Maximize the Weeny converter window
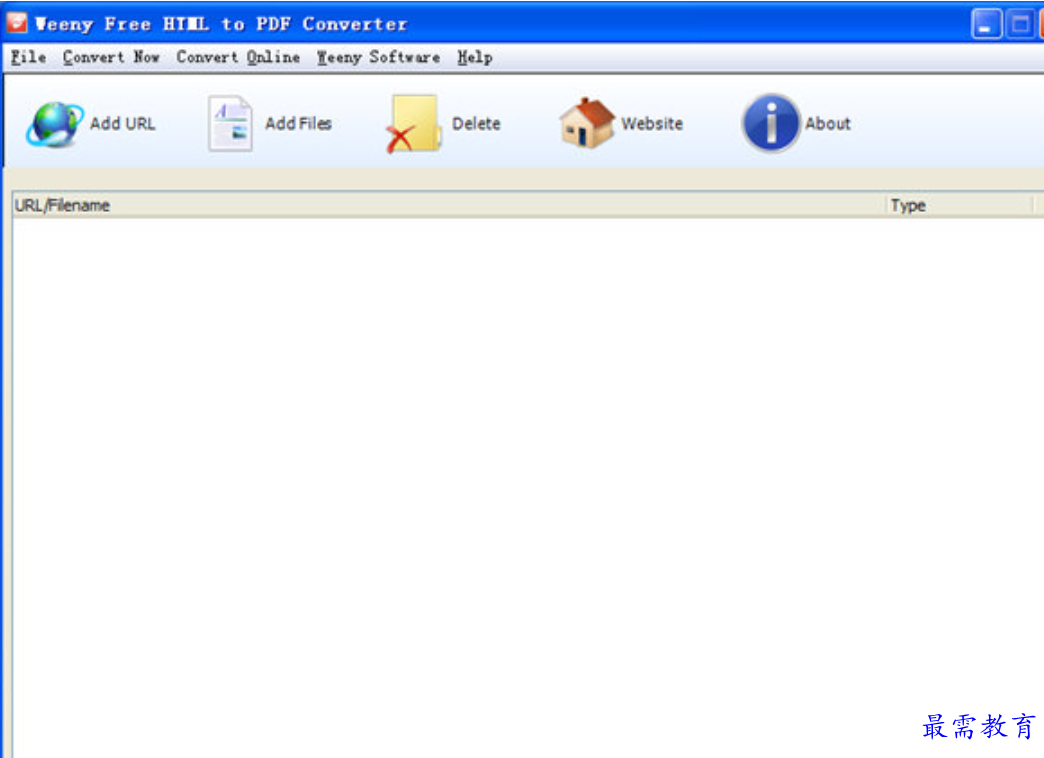The width and height of the screenshot is (1044, 758). click(x=1020, y=25)
